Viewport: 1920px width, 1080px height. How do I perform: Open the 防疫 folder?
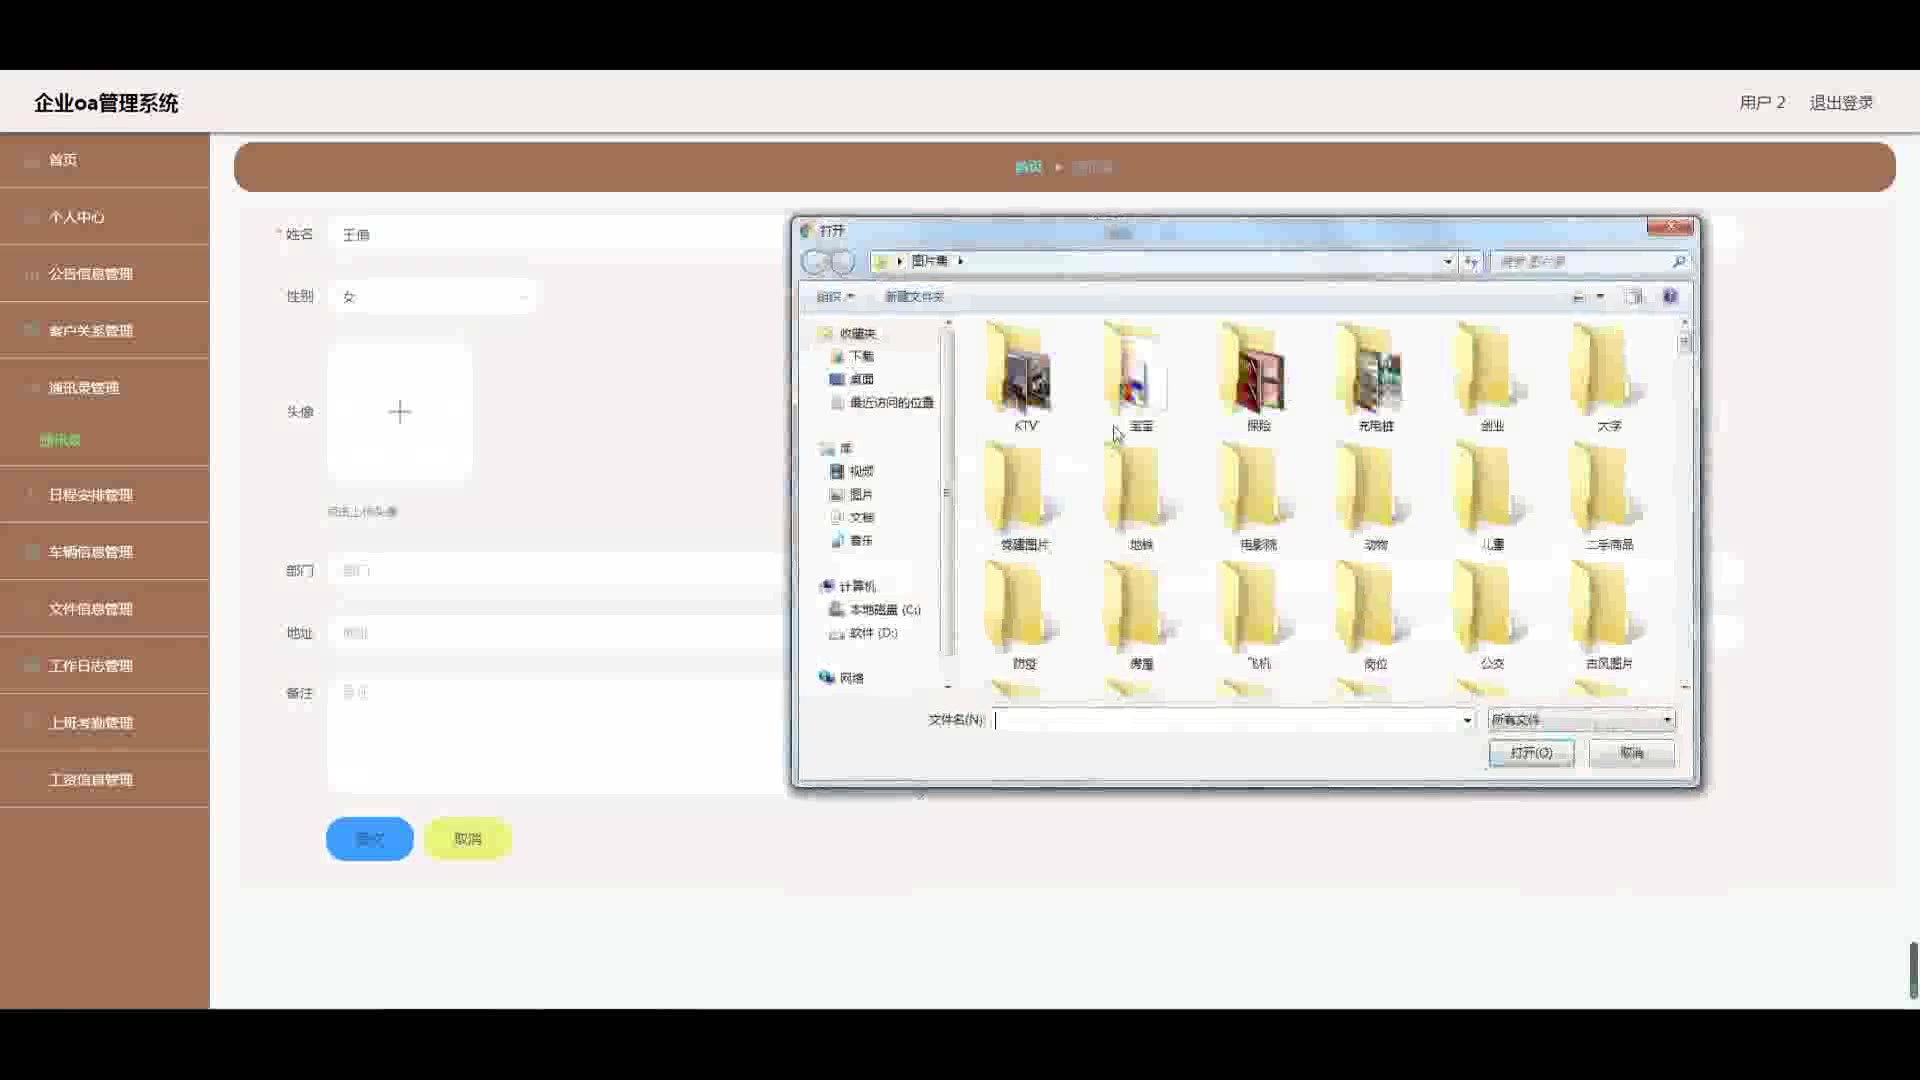(1024, 616)
